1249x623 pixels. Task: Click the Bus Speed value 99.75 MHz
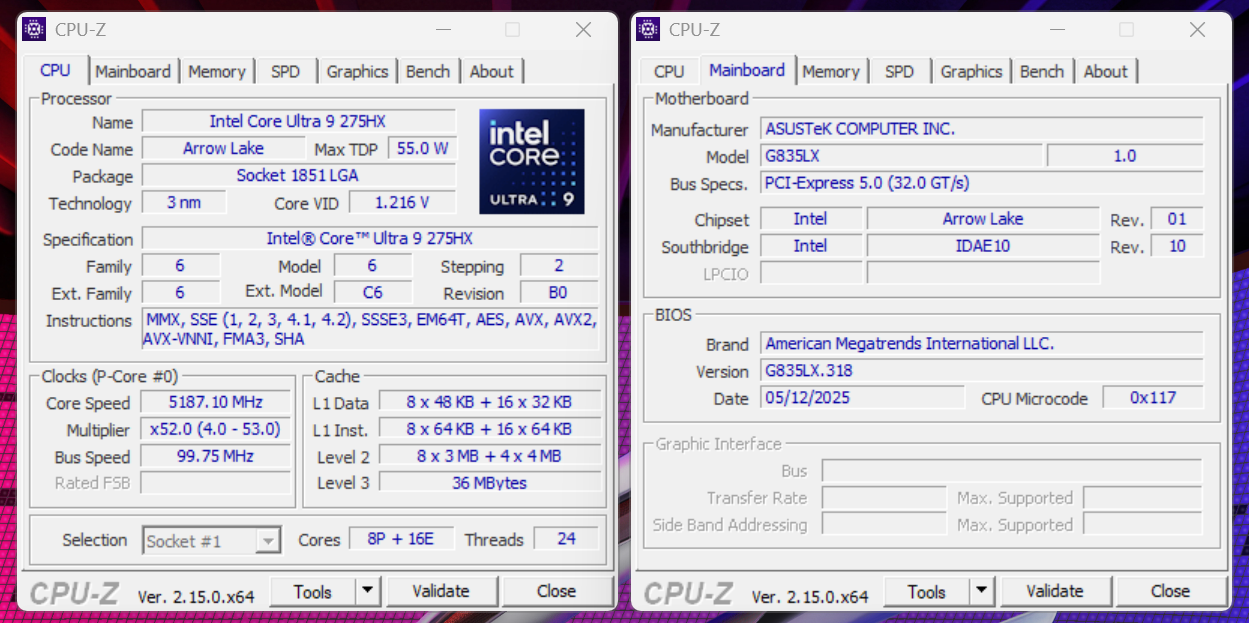(x=215, y=456)
